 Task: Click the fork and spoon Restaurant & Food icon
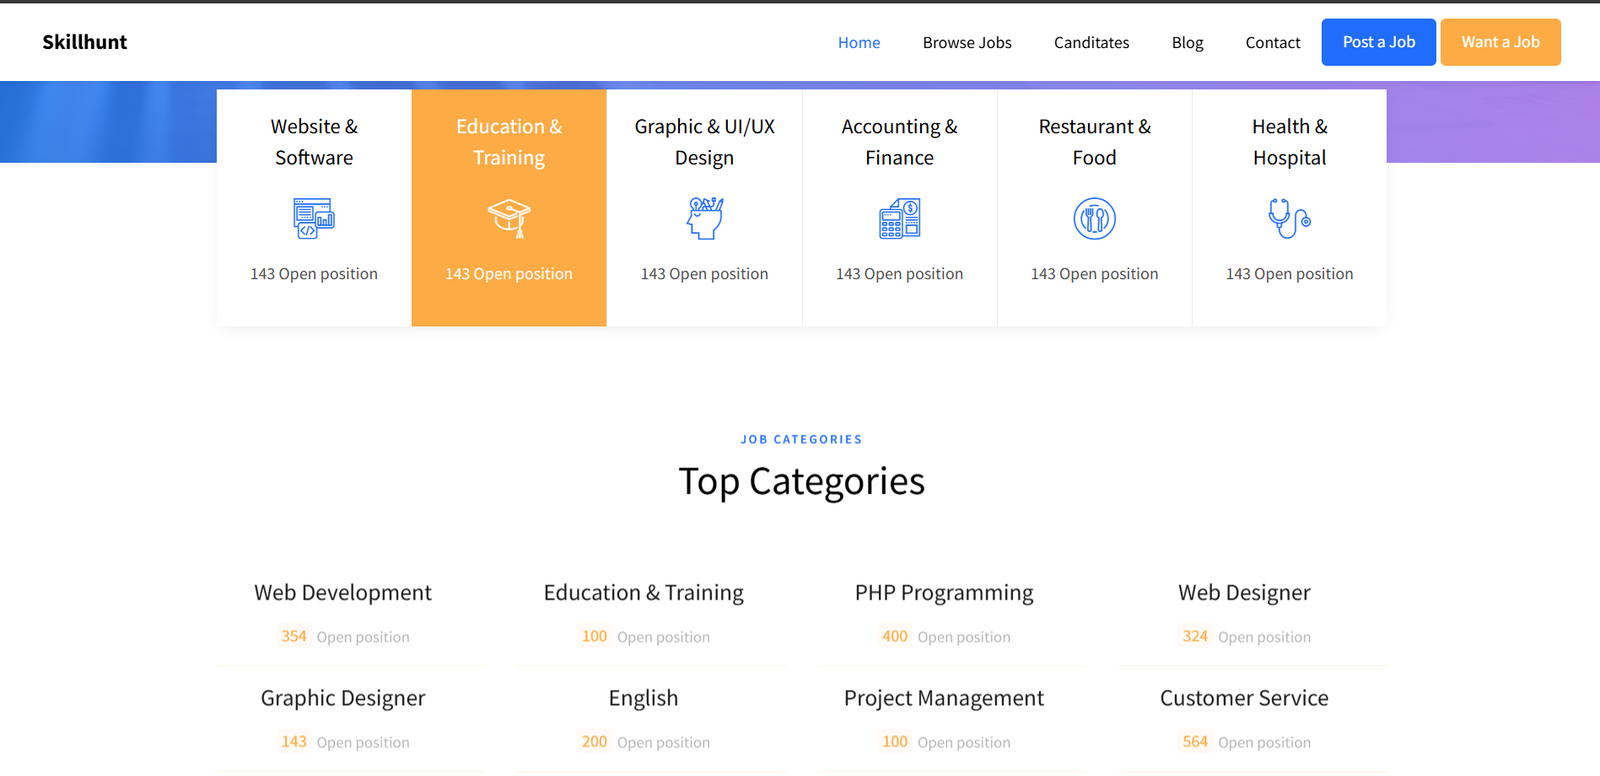[1095, 218]
